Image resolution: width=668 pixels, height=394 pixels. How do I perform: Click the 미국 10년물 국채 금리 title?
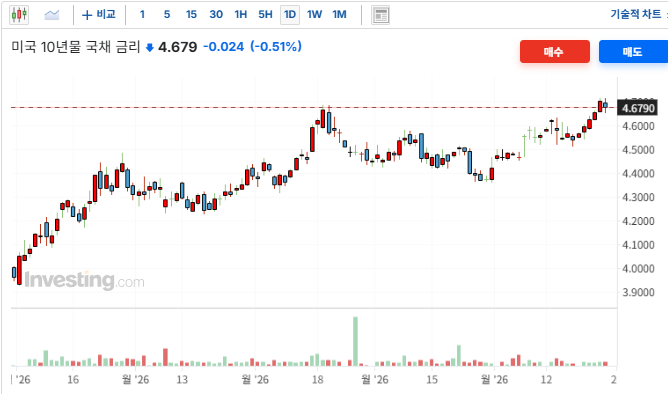tap(75, 46)
